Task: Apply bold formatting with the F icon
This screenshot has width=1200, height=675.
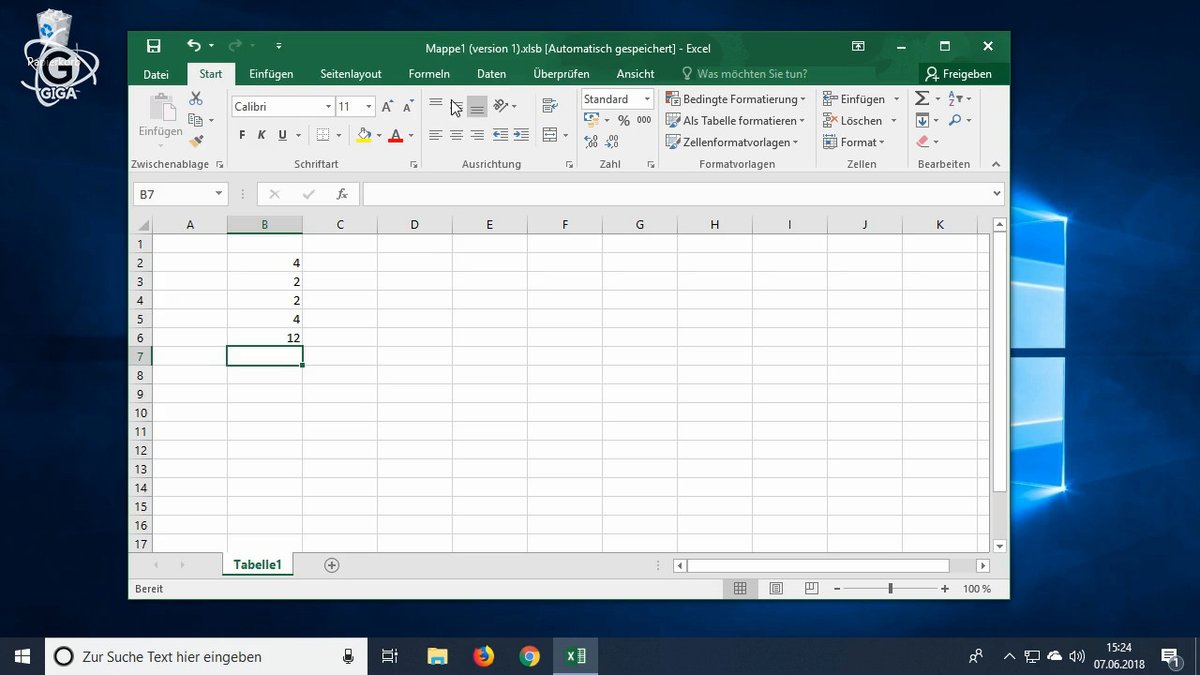Action: pyautogui.click(x=241, y=135)
